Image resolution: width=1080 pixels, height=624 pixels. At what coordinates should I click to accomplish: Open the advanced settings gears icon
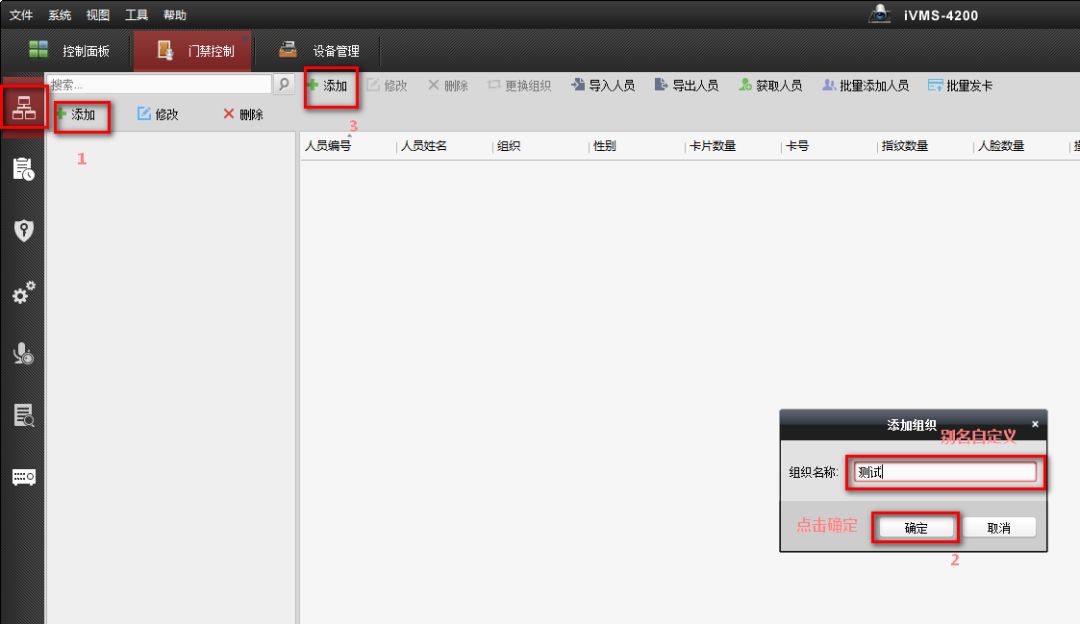pos(23,292)
